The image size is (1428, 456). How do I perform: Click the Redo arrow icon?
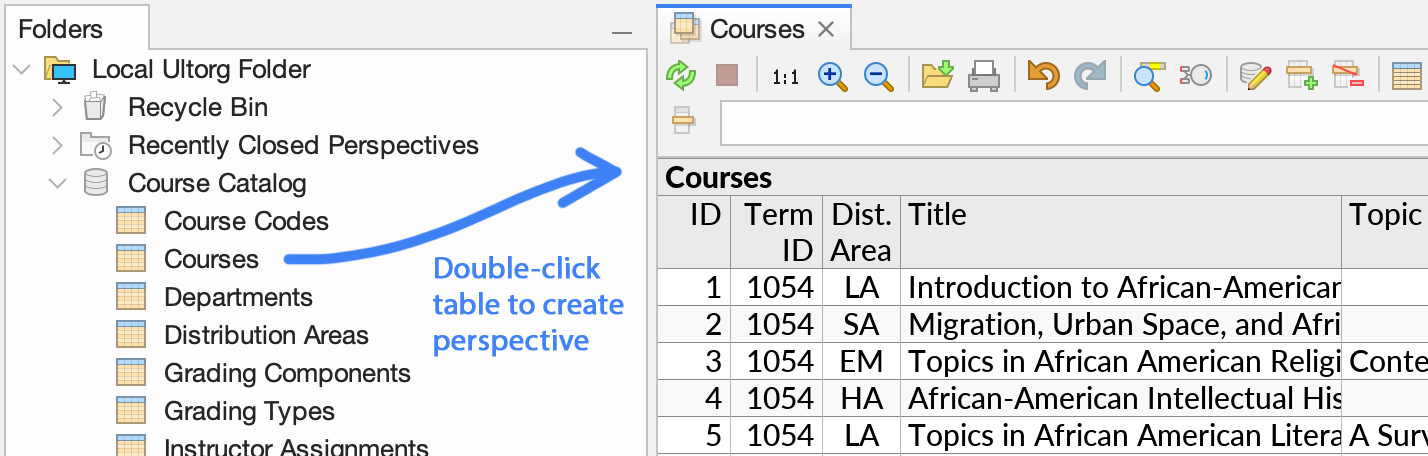click(x=1090, y=75)
